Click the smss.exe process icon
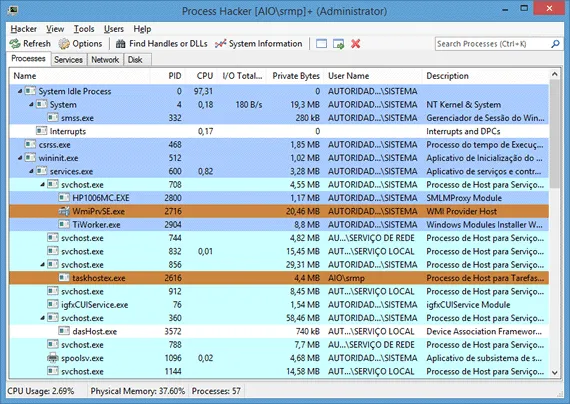The image size is (570, 404). [53, 118]
